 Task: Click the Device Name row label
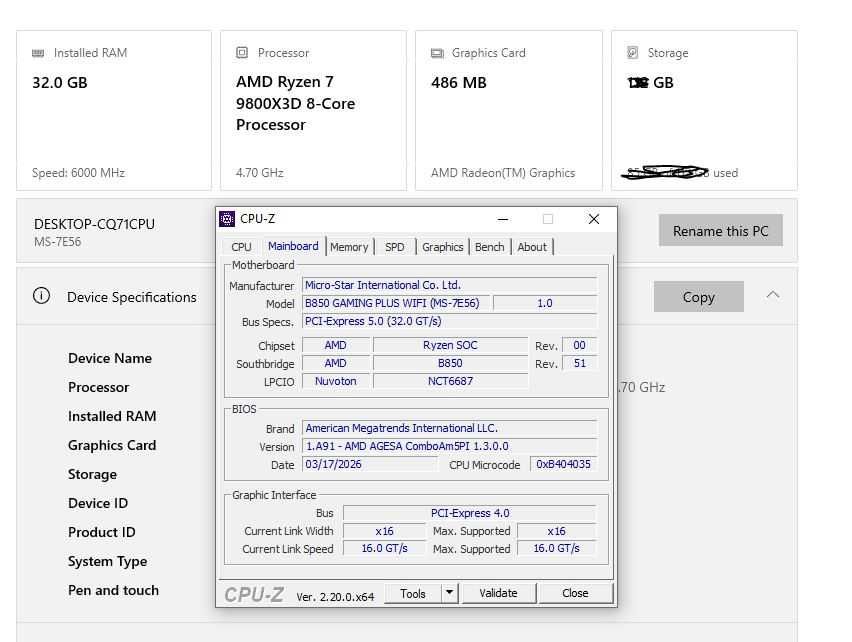(x=110, y=358)
